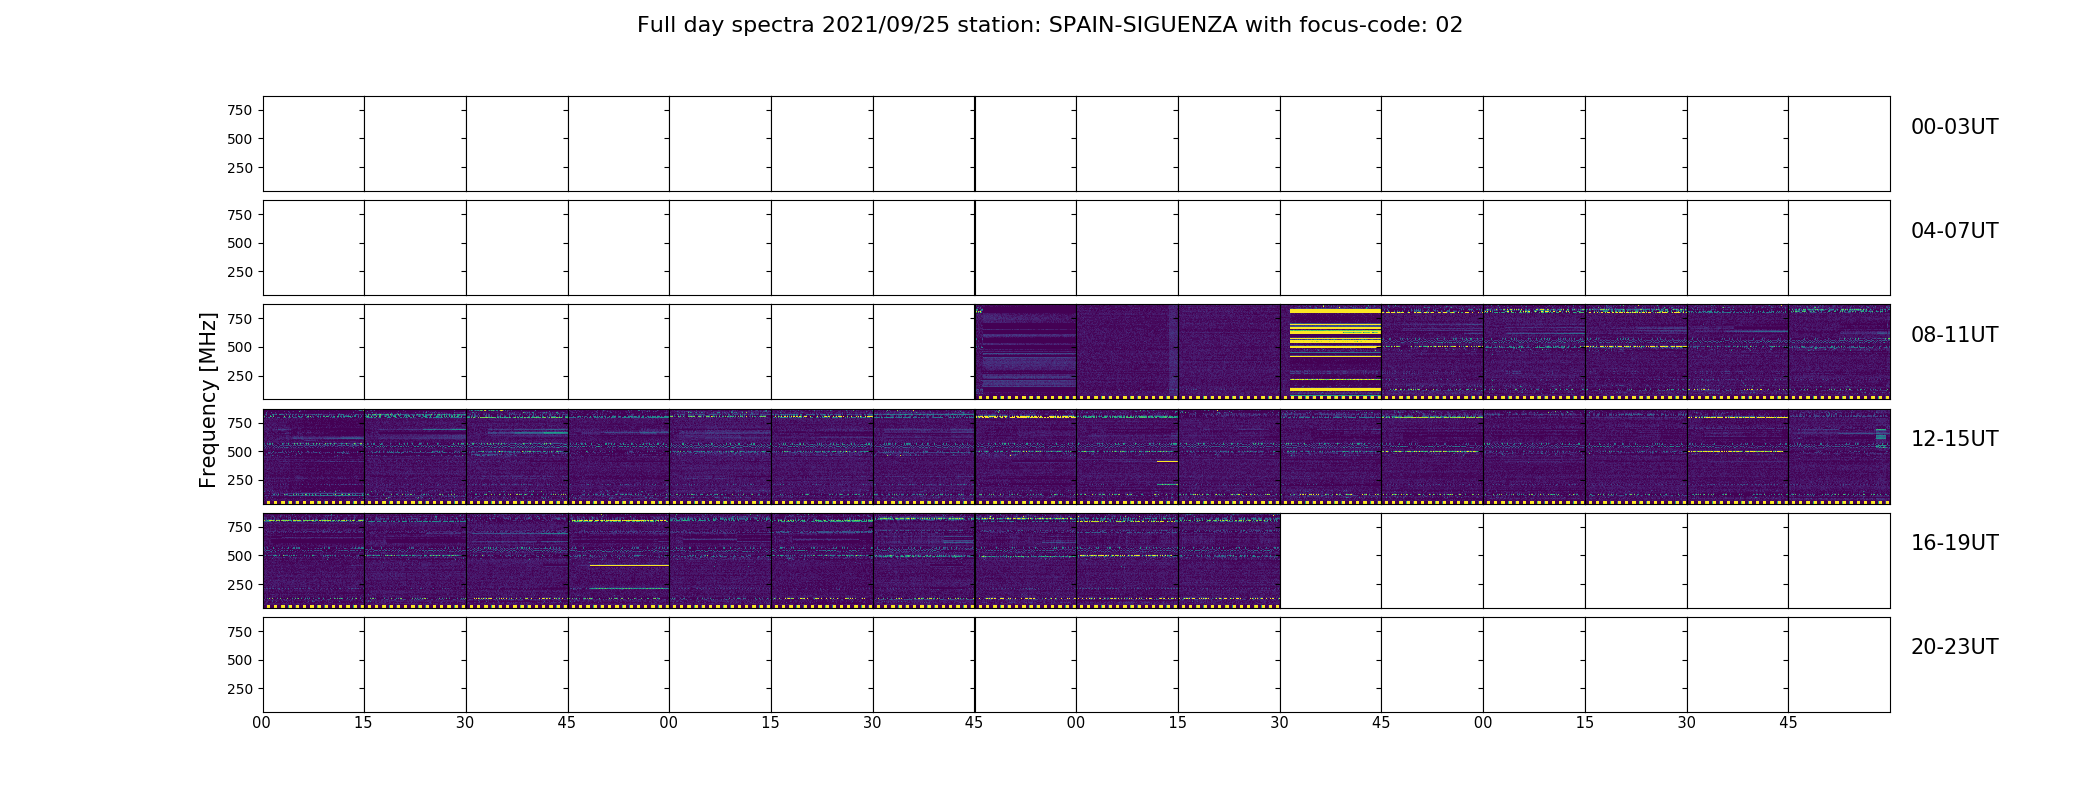The image size is (2100, 800).
Task: Click the 750 tick of the 00-03UT row
Action: (x=240, y=110)
